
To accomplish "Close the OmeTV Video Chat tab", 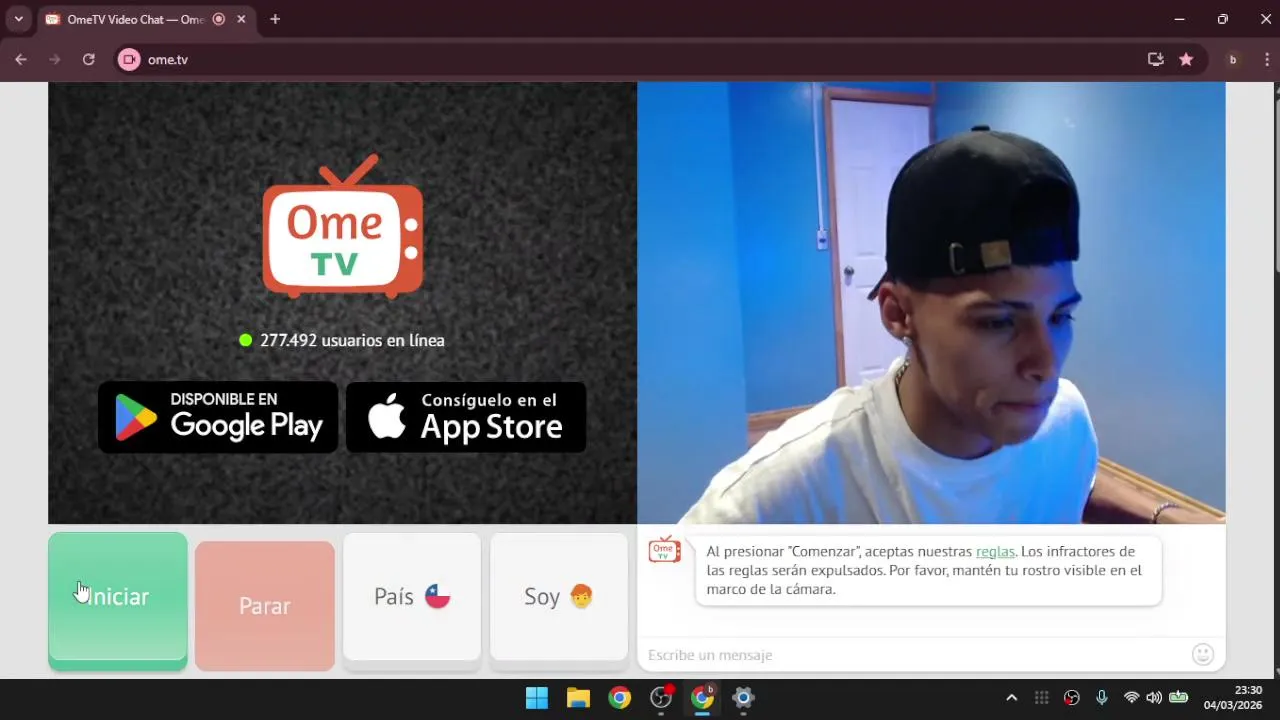I will point(241,19).
